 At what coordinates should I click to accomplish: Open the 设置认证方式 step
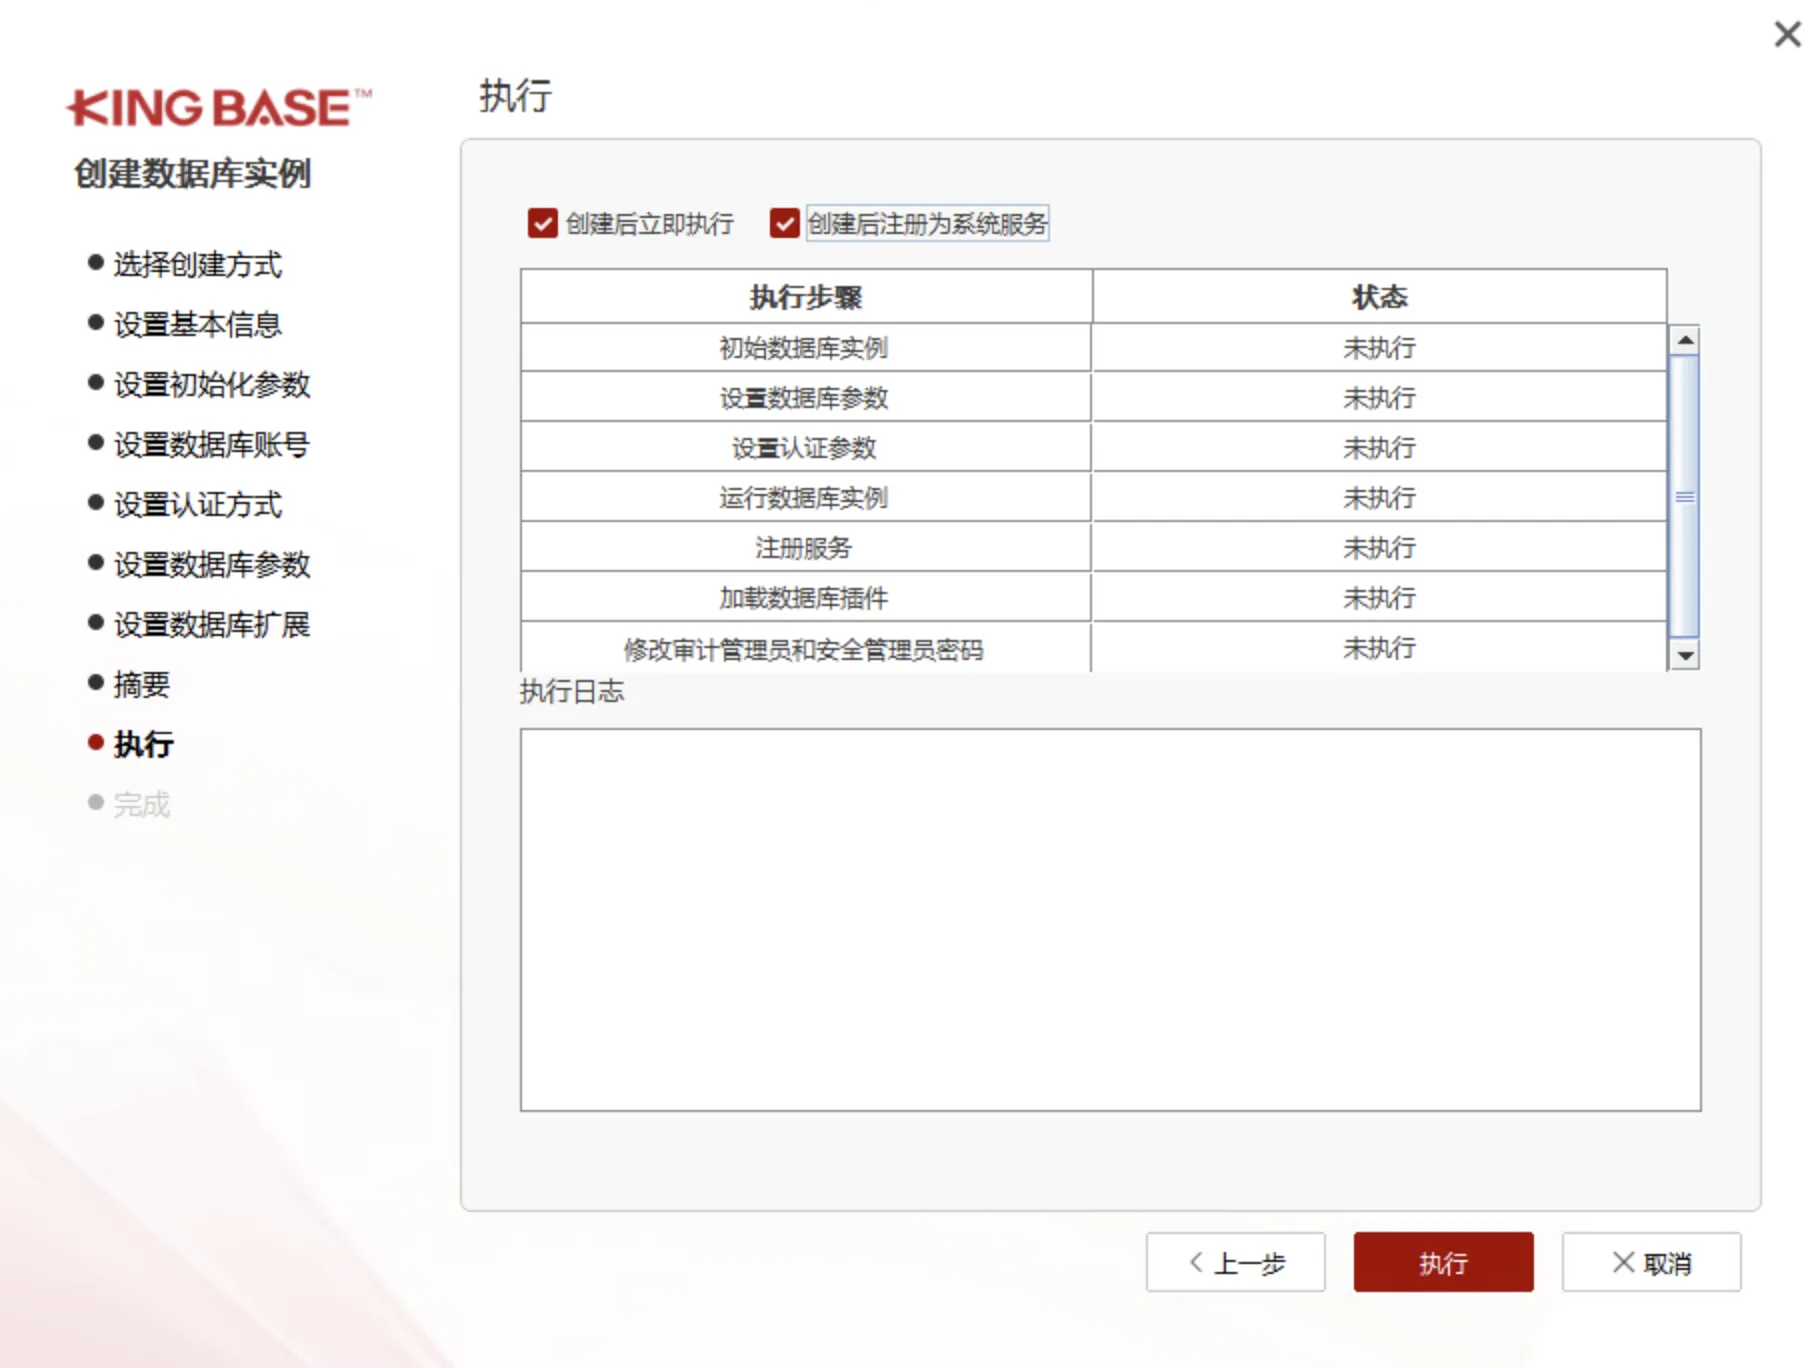[x=197, y=505]
